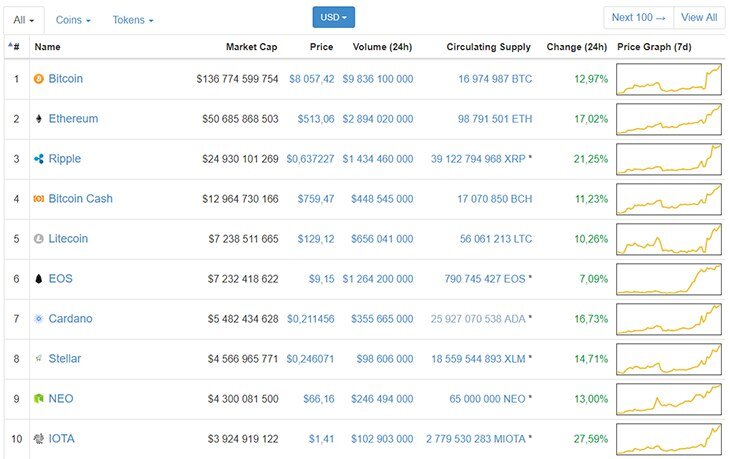
Task: Open Bitcoin 7d price graph
Action: point(669,79)
